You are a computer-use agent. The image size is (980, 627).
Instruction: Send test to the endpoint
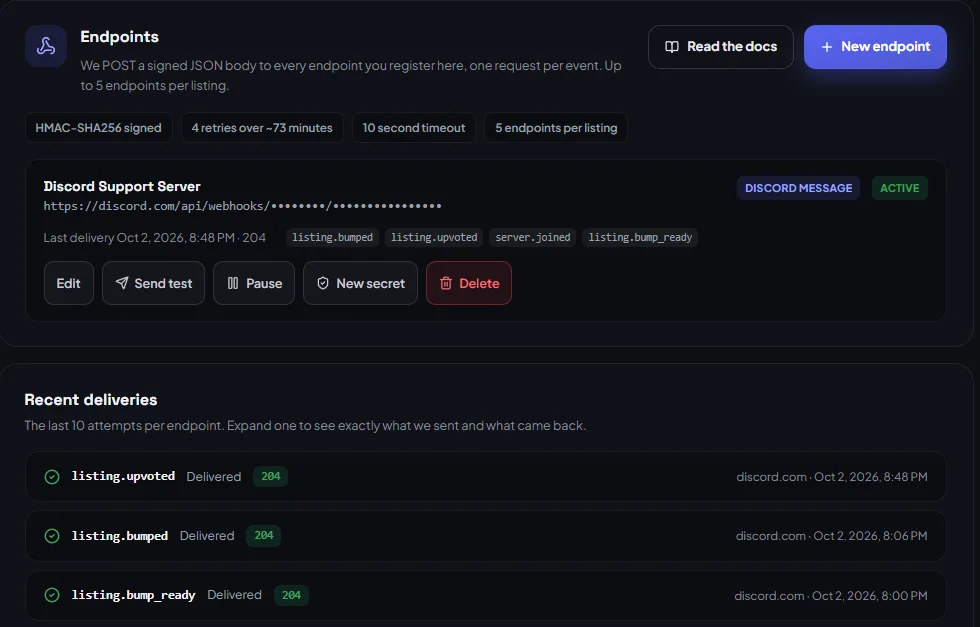[153, 283]
